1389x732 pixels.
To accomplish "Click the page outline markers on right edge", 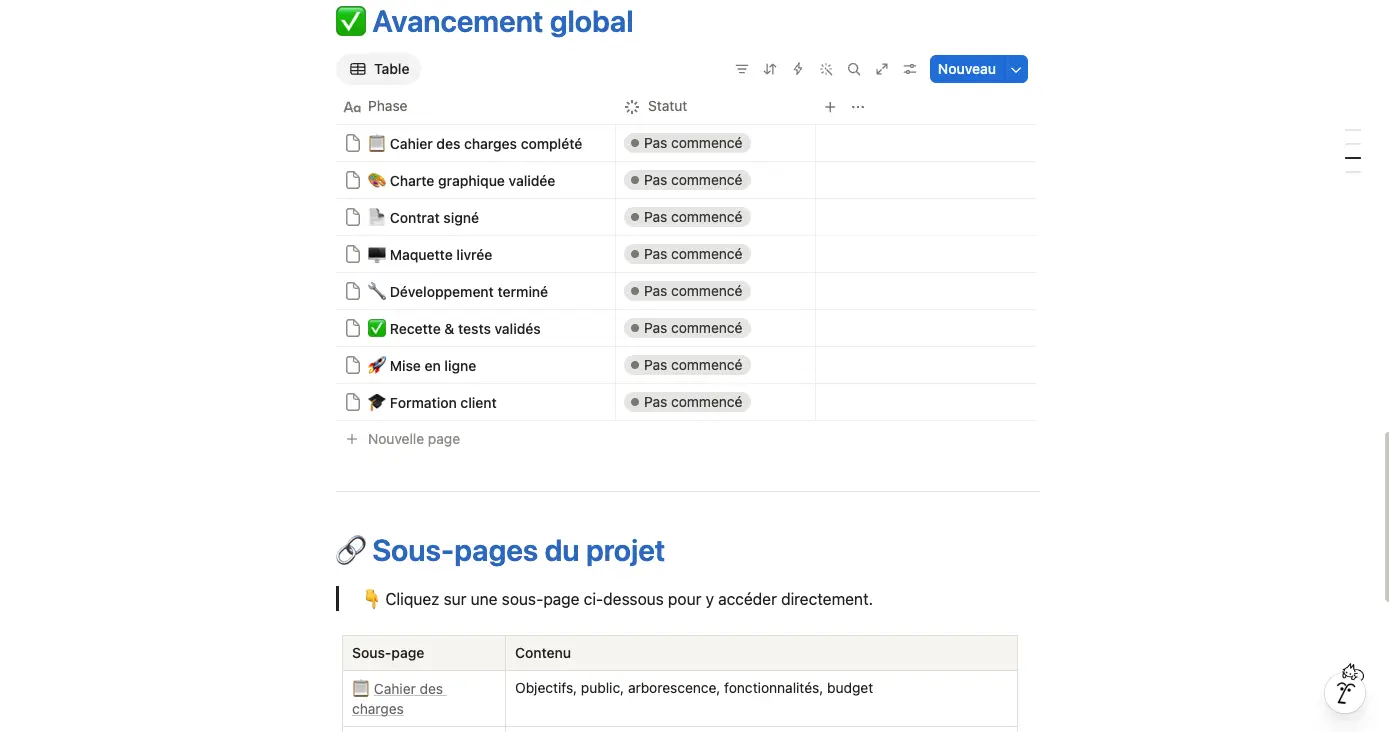I will pos(1353,151).
